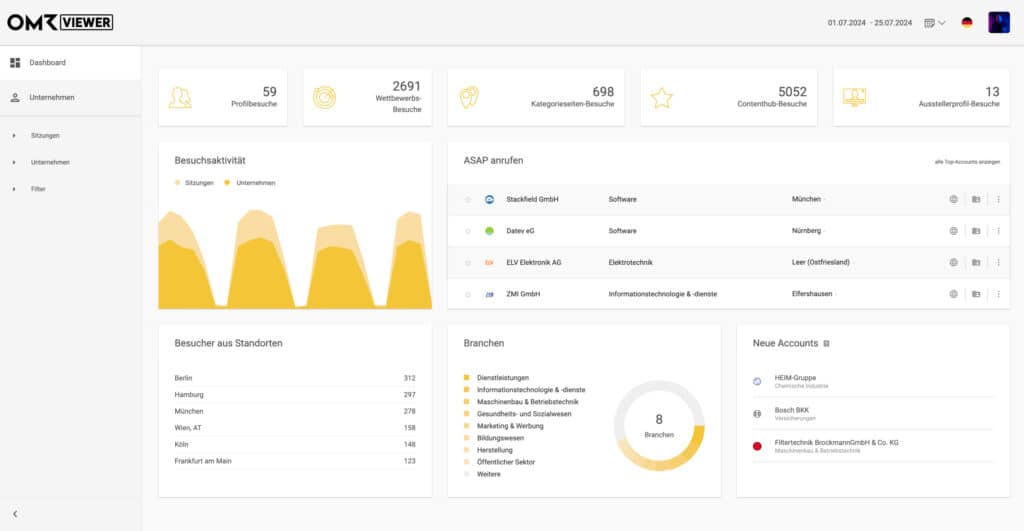Click the info icon beside Neue Accounts
1024x531 pixels.
point(826,343)
